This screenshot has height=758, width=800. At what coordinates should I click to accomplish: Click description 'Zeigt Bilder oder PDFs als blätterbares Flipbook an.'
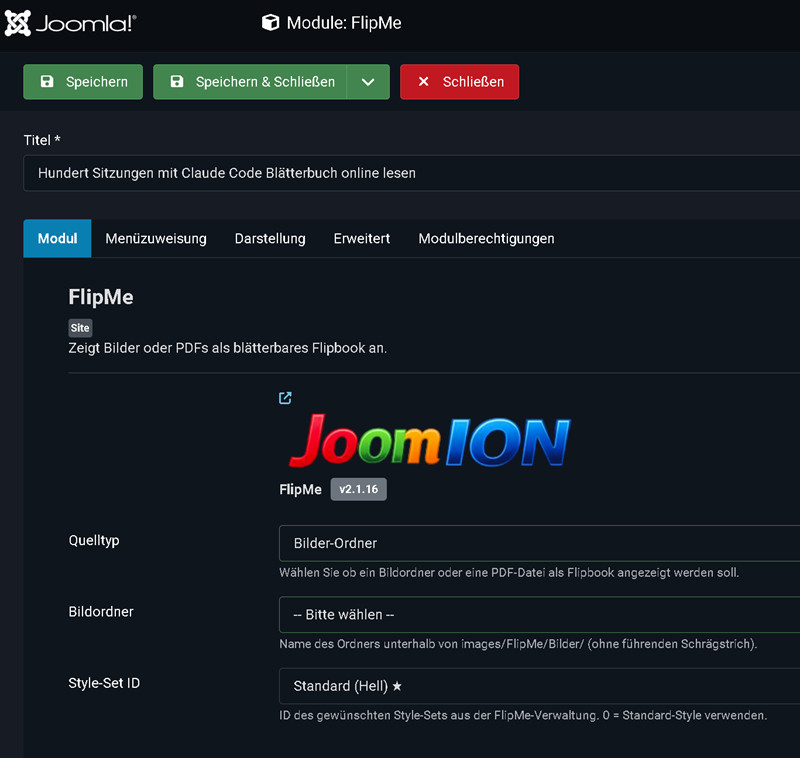[228, 348]
